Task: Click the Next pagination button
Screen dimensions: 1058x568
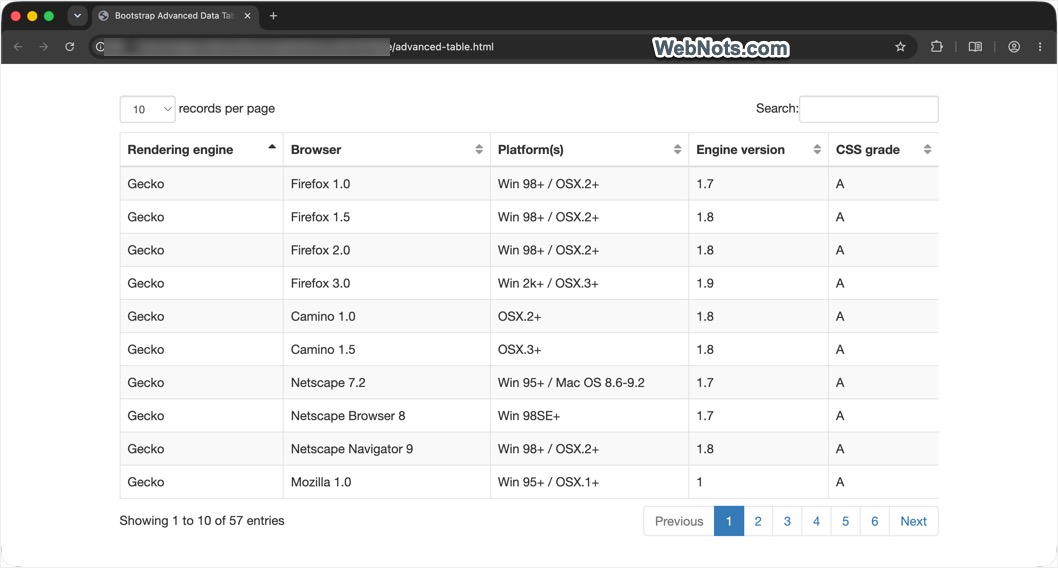Action: (x=914, y=521)
